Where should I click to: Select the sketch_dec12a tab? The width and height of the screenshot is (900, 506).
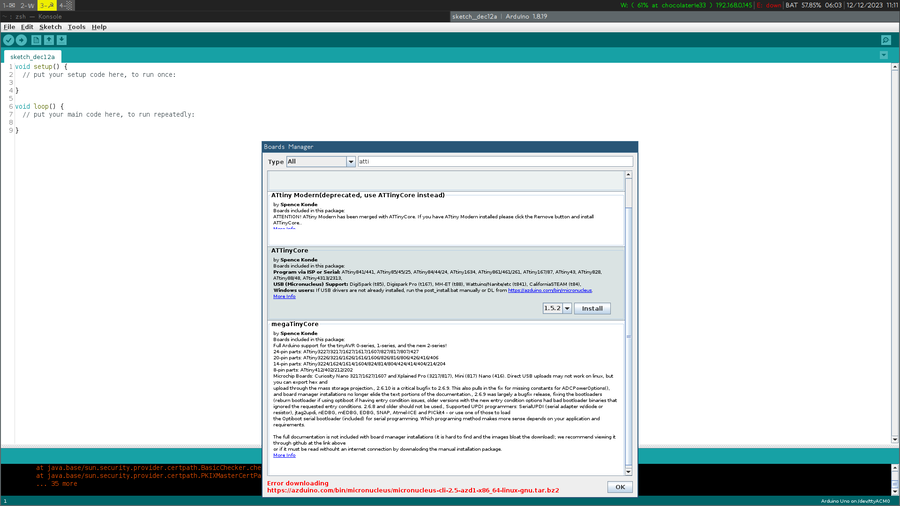33,57
